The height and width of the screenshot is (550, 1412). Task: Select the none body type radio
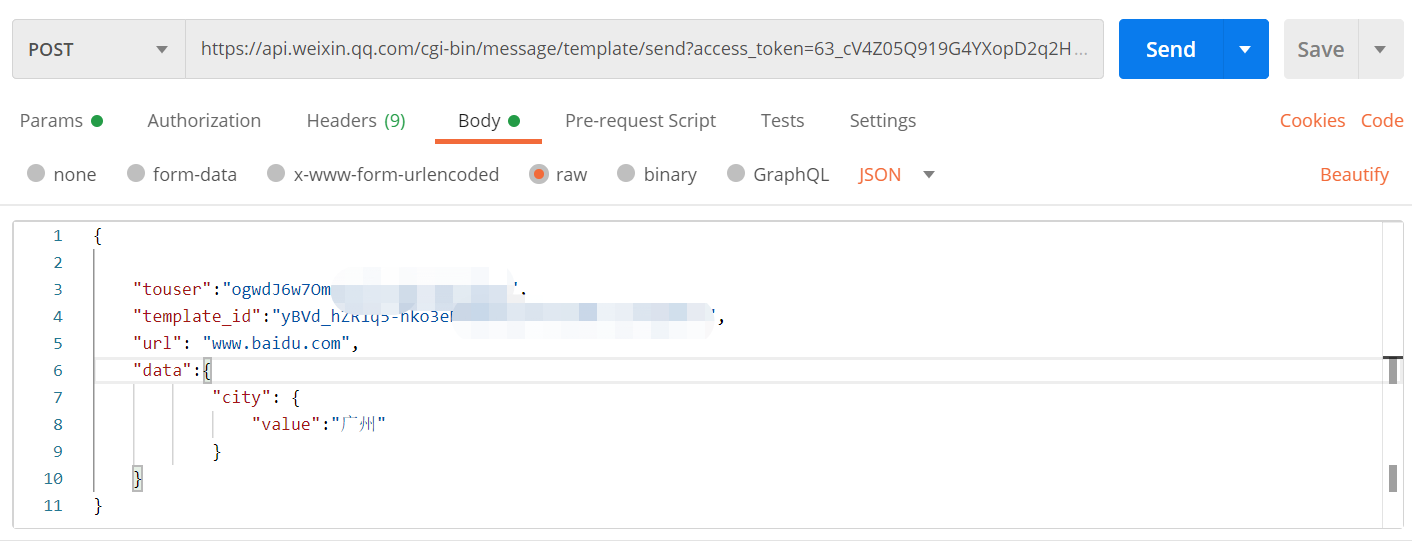click(x=37, y=174)
